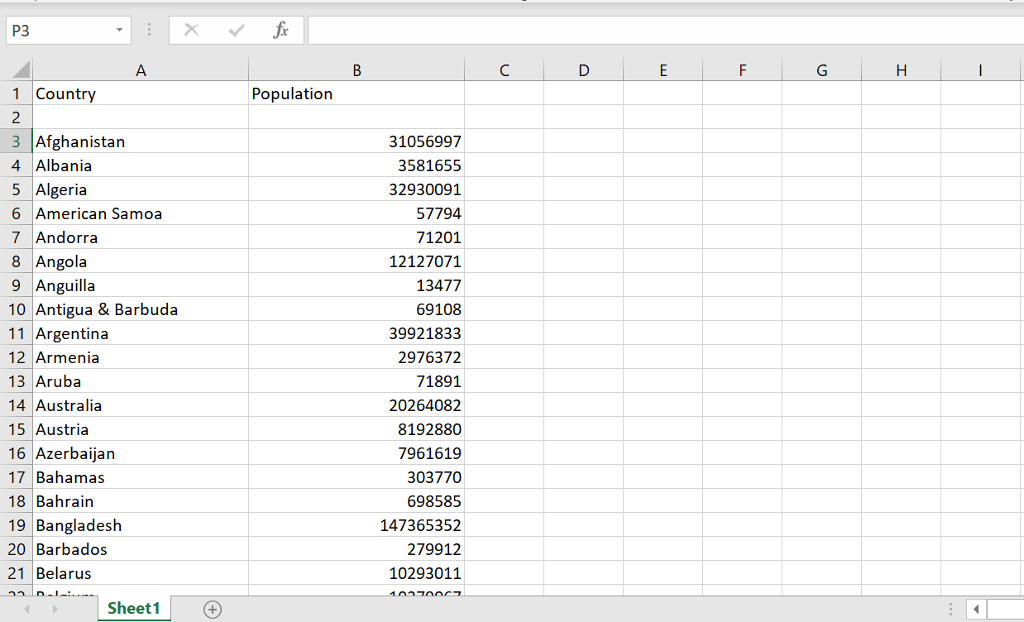Click the sheet navigation left arrow
The width and height of the screenshot is (1024, 622).
[x=27, y=608]
